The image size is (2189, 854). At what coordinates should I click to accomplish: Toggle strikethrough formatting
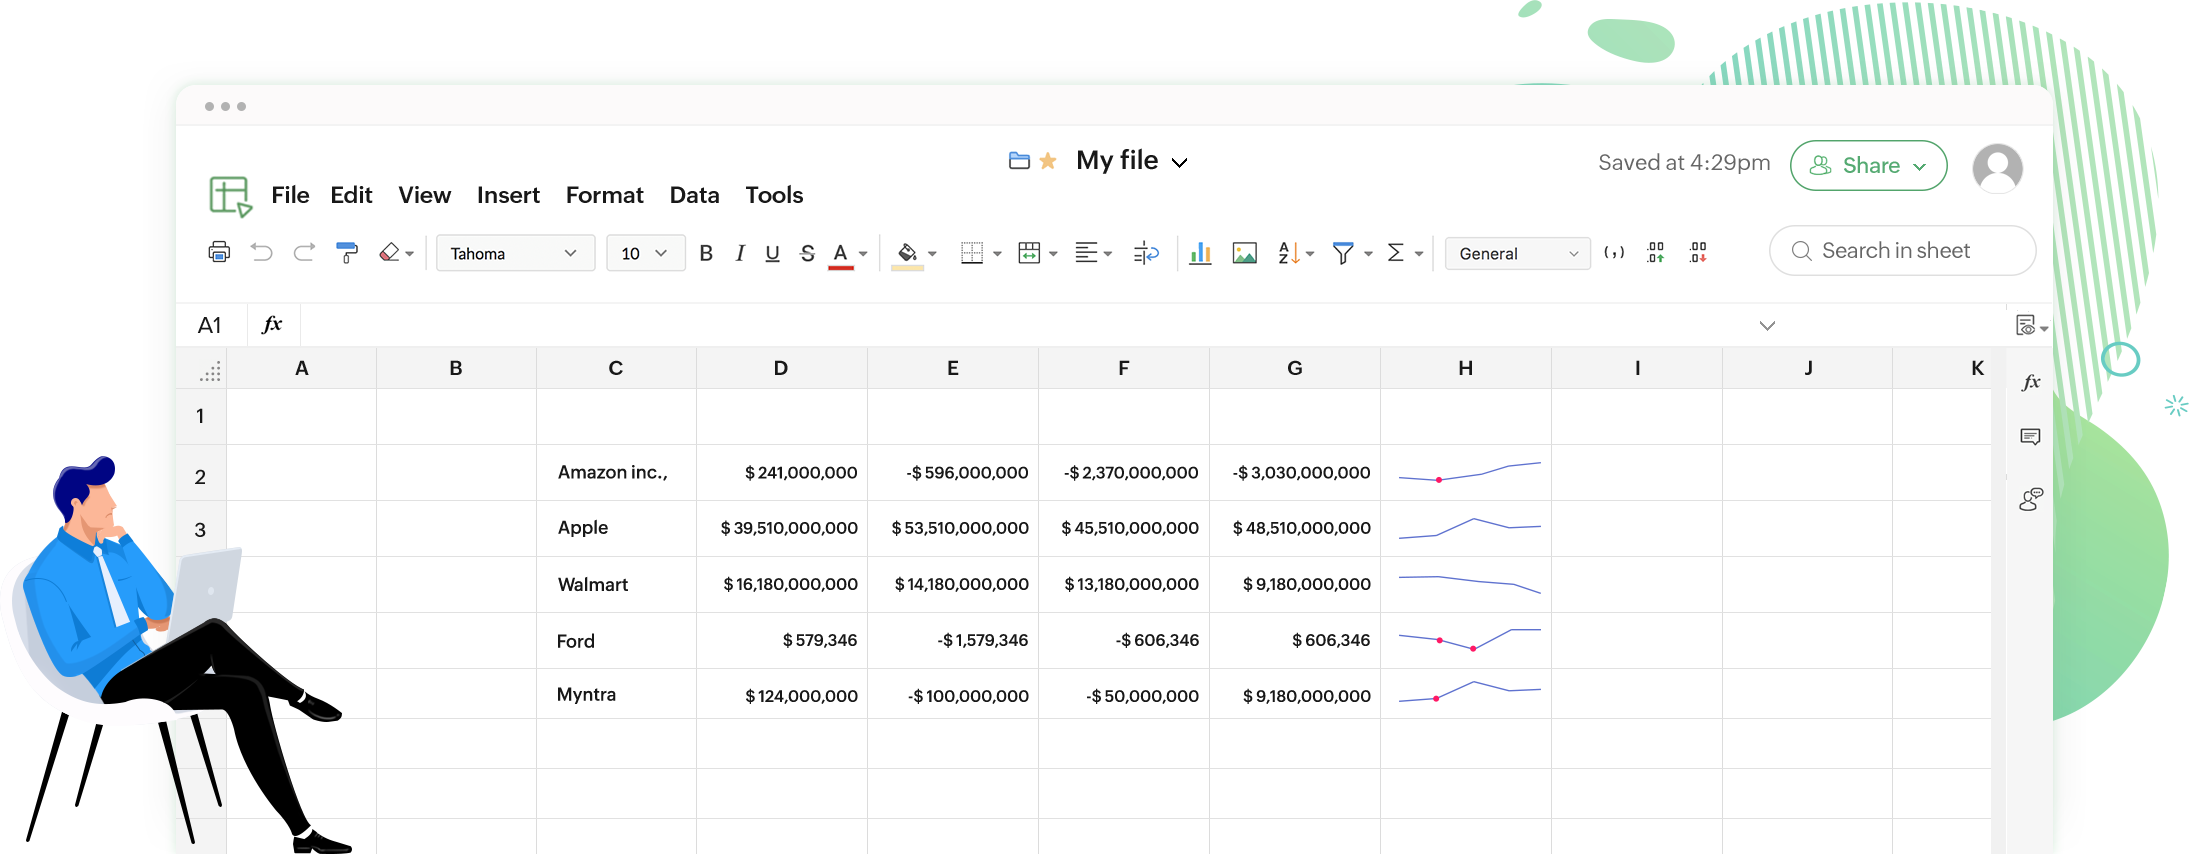coord(807,253)
